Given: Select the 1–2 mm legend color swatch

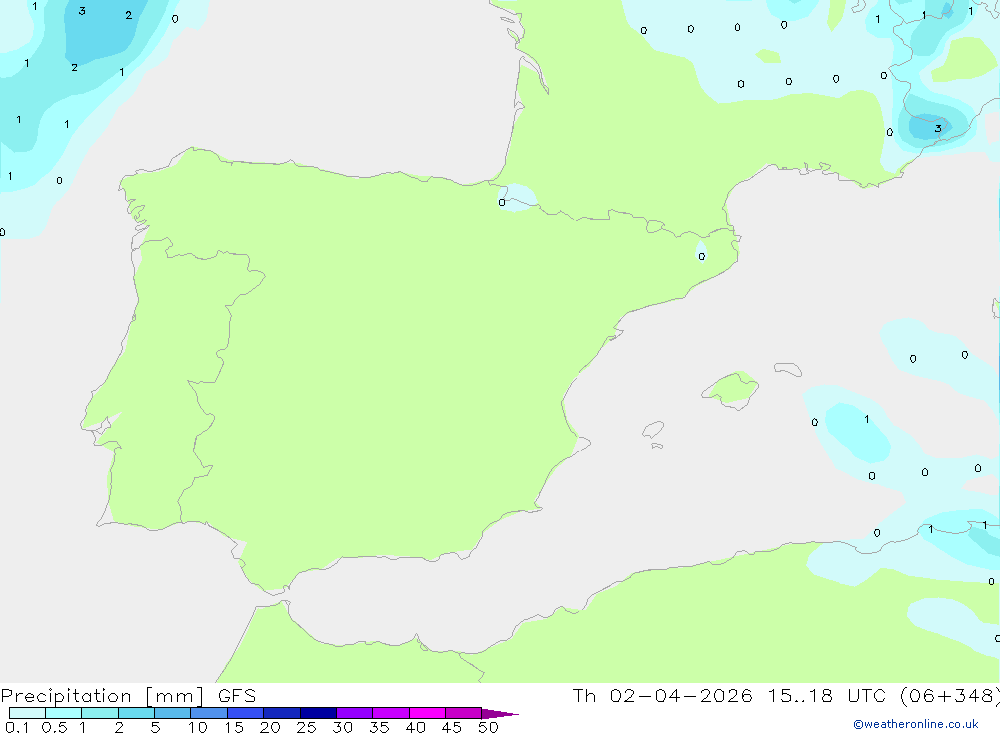Looking at the screenshot, I should [99, 713].
